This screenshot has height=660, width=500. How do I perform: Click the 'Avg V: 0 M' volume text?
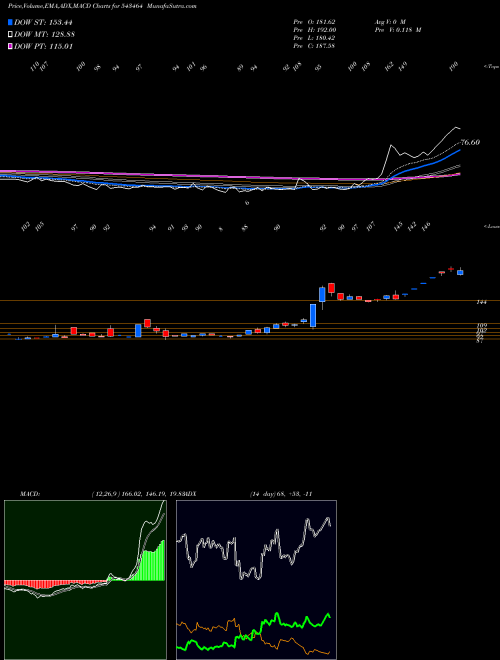(389, 21)
